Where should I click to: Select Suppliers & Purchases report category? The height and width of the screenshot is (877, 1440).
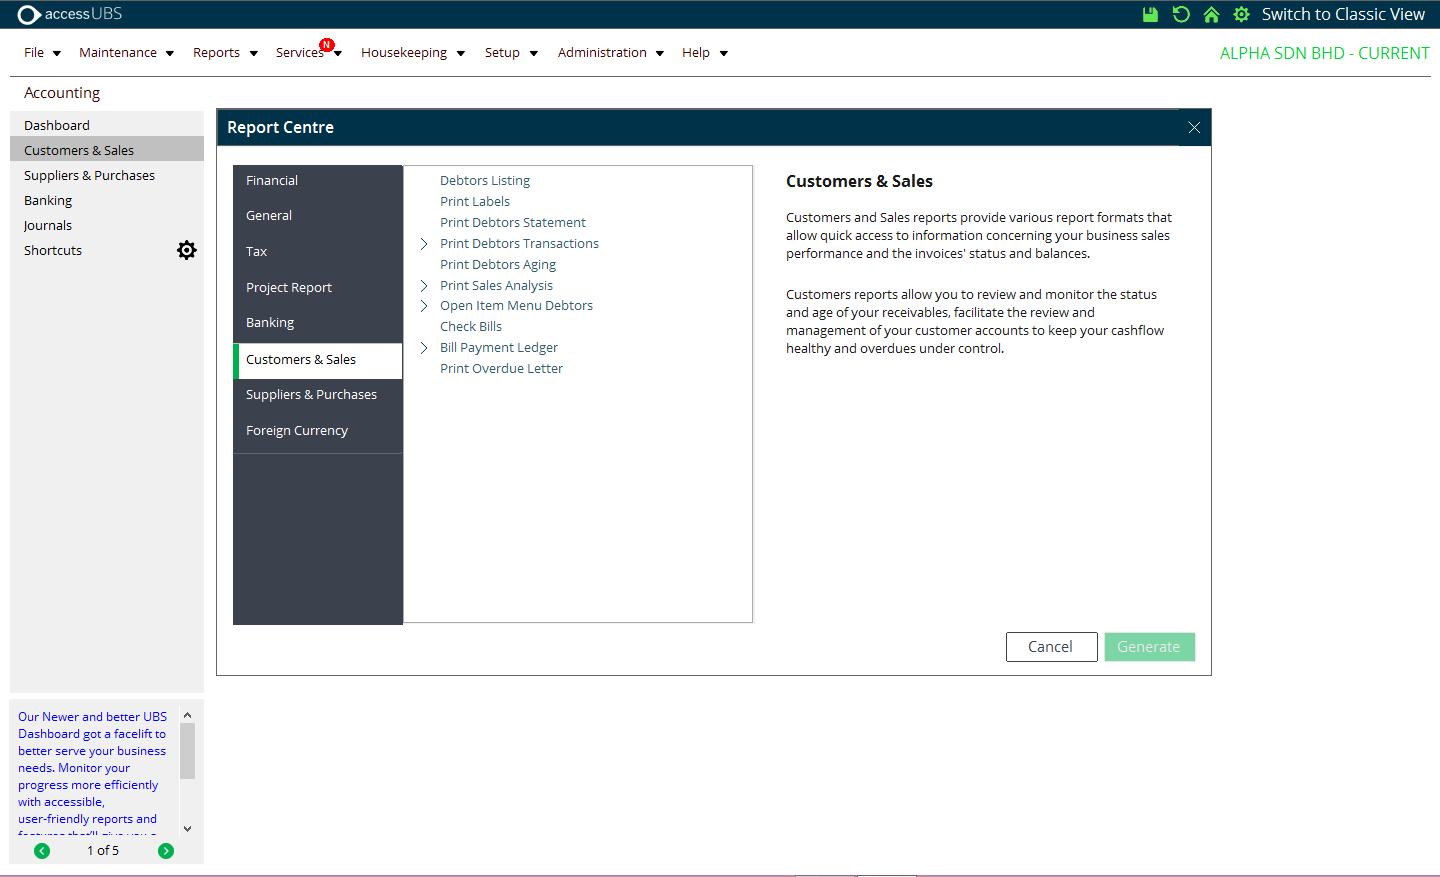click(311, 395)
